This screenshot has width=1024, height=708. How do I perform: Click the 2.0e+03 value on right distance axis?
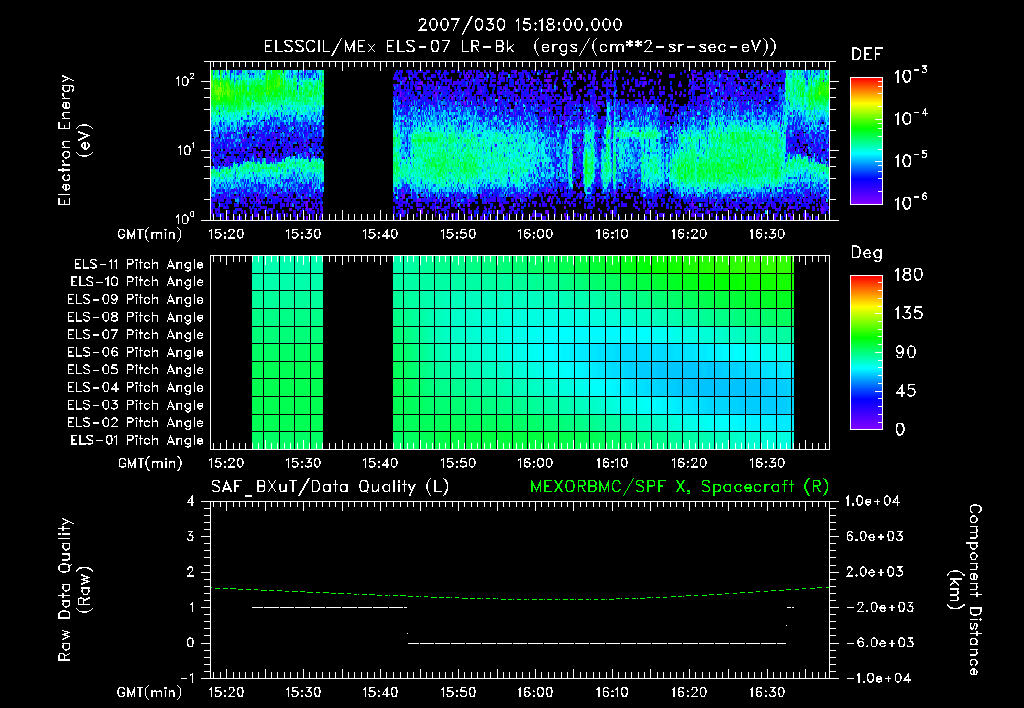click(x=875, y=572)
